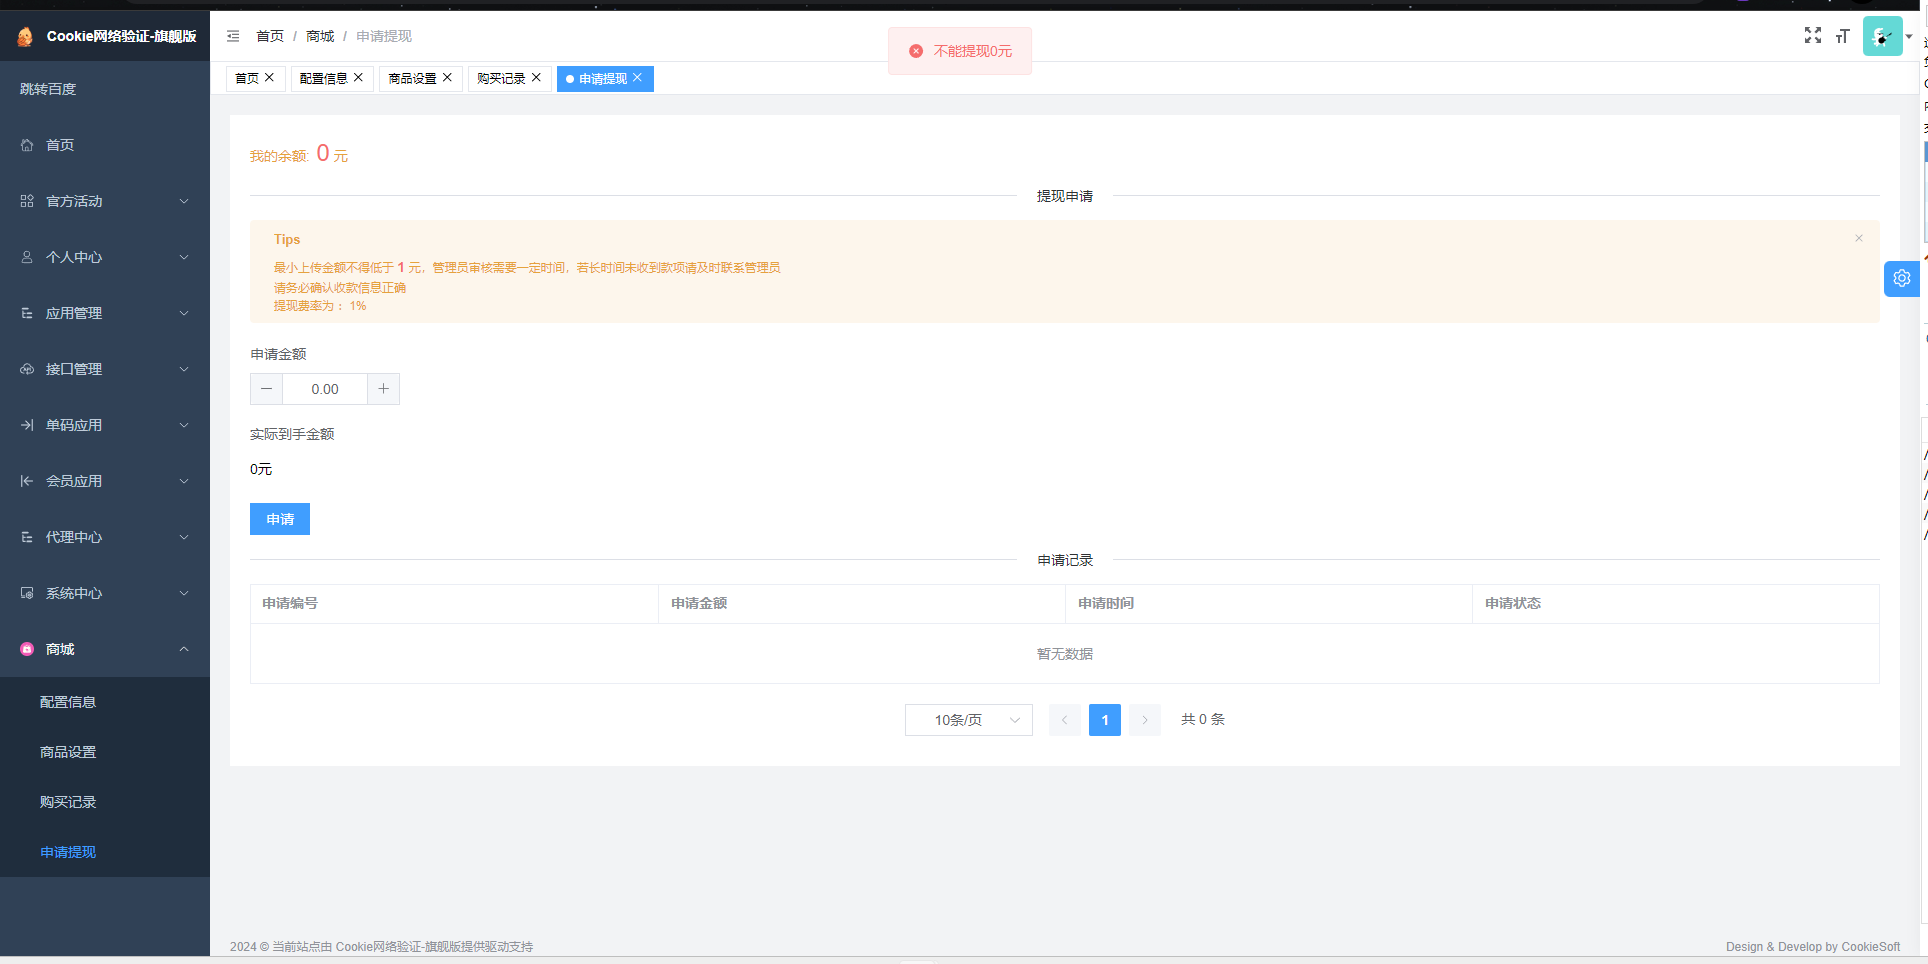
Task: Open 配置信息 under 商城
Action: click(105, 702)
